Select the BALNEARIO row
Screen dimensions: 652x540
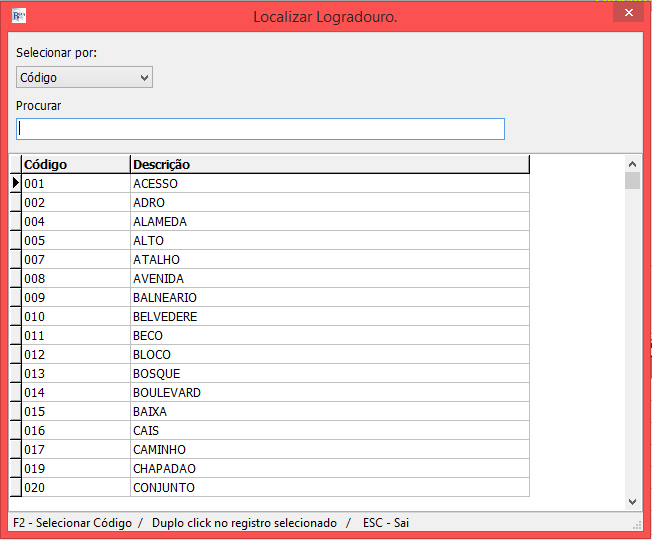coord(164,298)
